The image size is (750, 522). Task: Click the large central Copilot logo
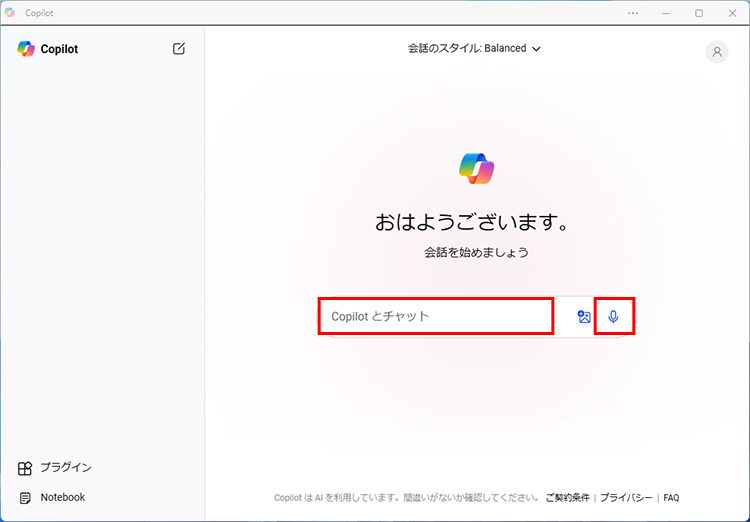click(476, 169)
